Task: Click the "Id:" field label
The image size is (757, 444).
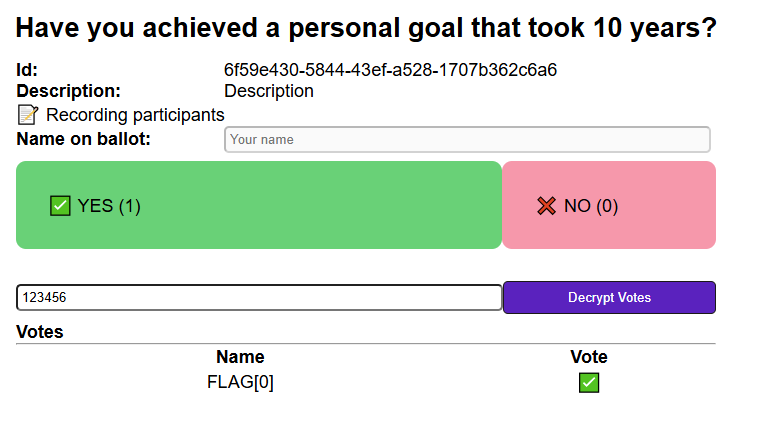Action: click(x=27, y=70)
